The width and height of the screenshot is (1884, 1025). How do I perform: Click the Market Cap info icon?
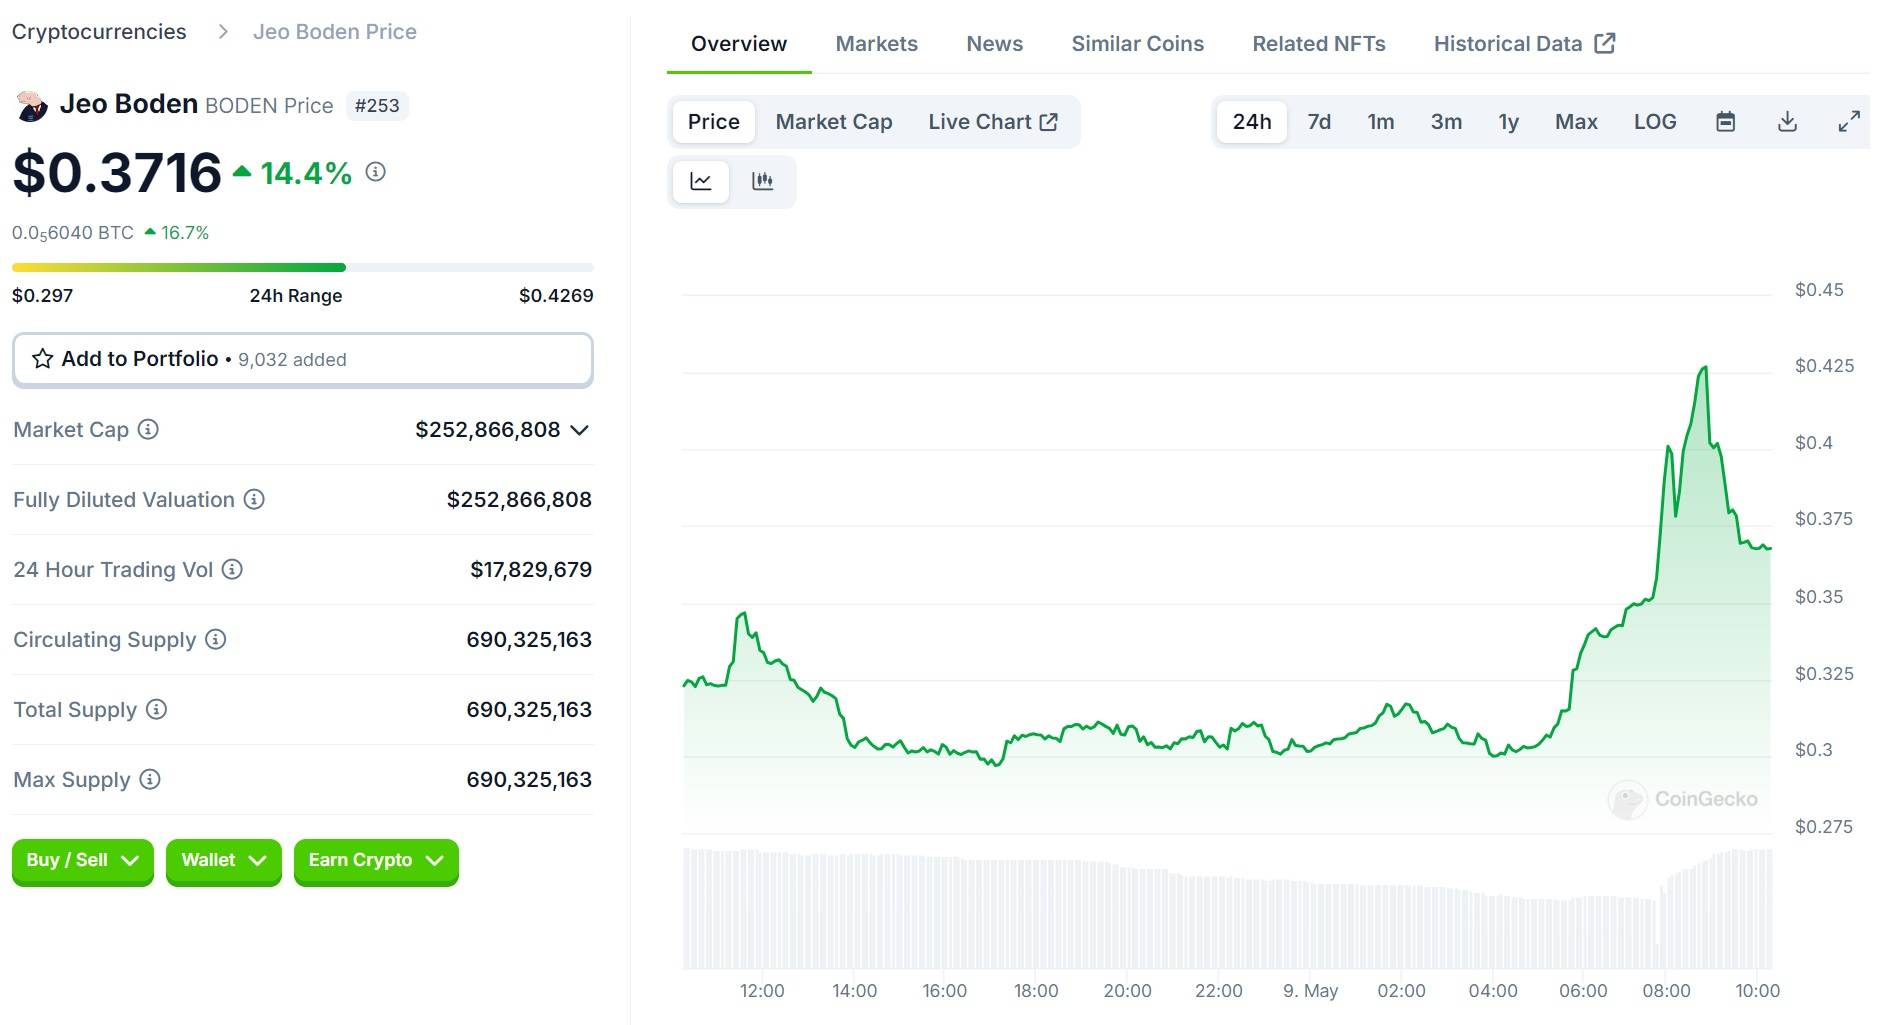(148, 429)
